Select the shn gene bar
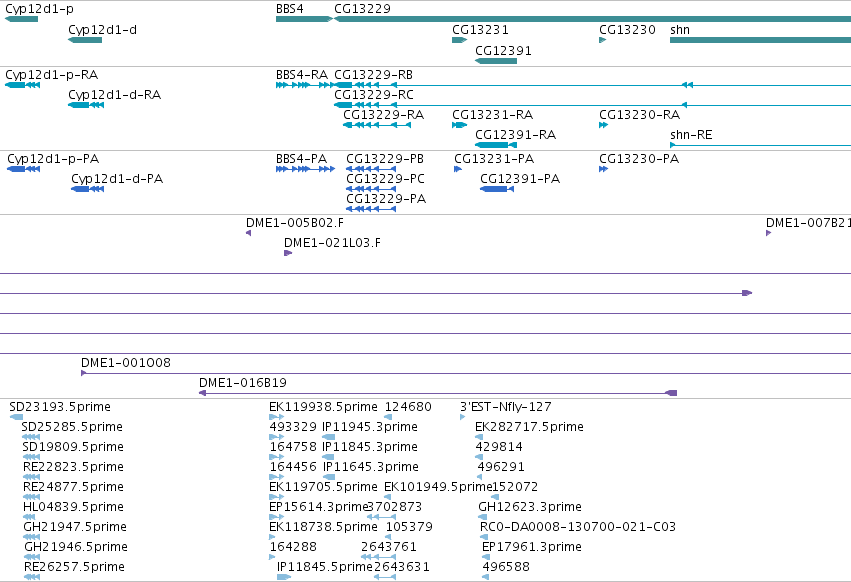 pos(760,40)
